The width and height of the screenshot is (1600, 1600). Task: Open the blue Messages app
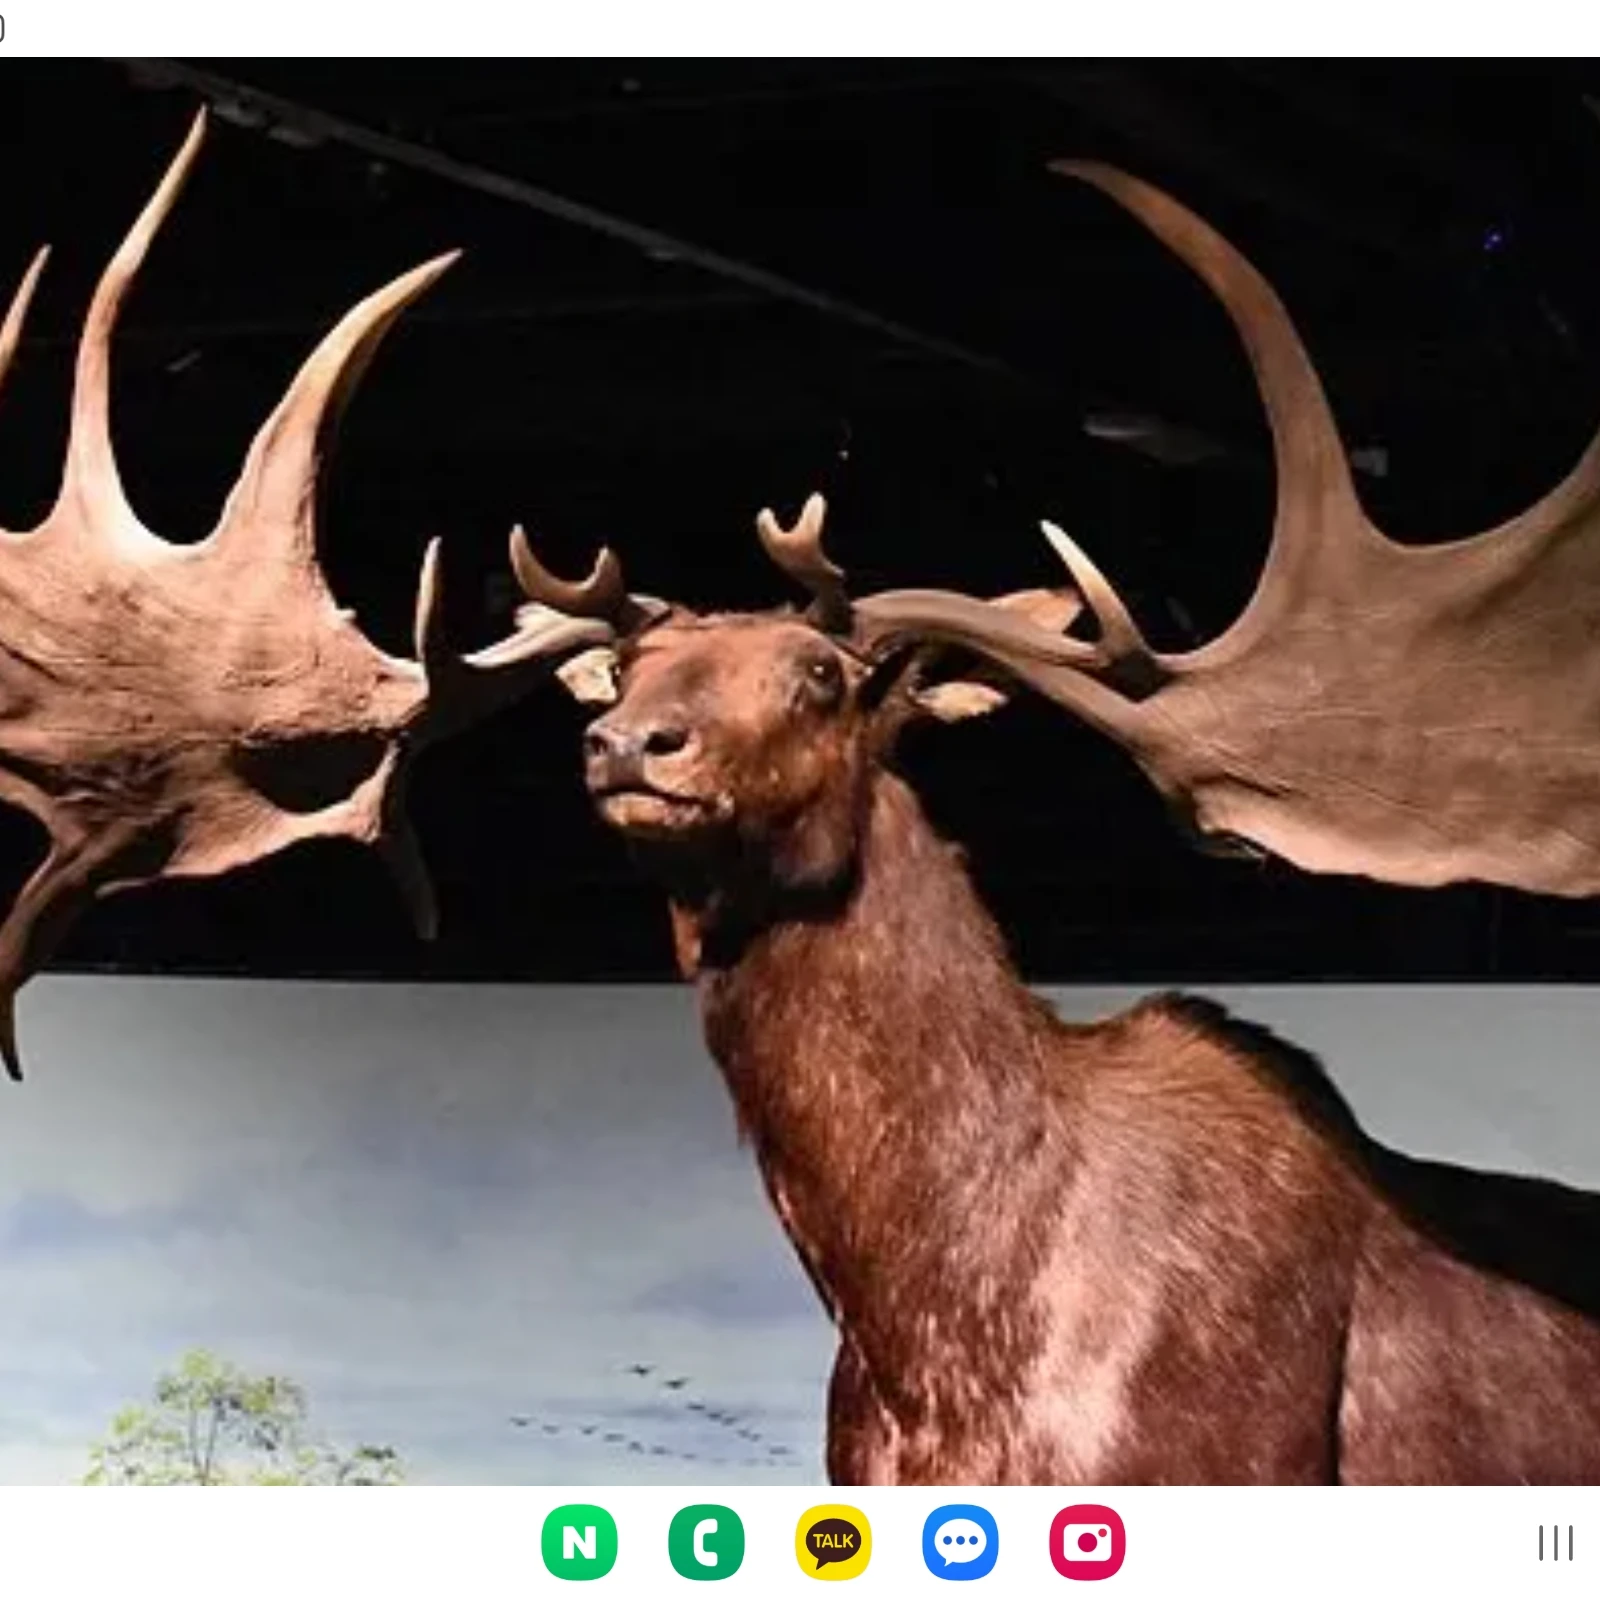click(x=960, y=1542)
